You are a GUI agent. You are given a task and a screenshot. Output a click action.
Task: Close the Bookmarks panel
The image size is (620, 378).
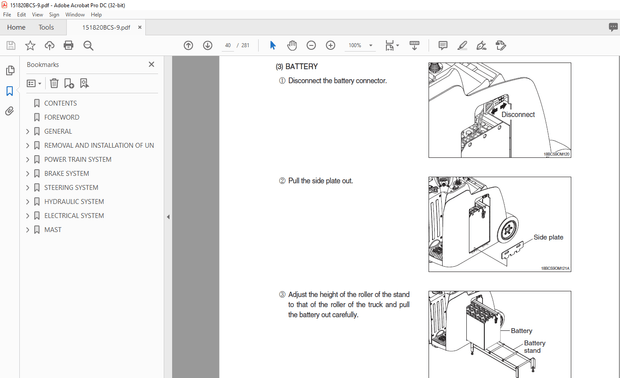point(151,64)
